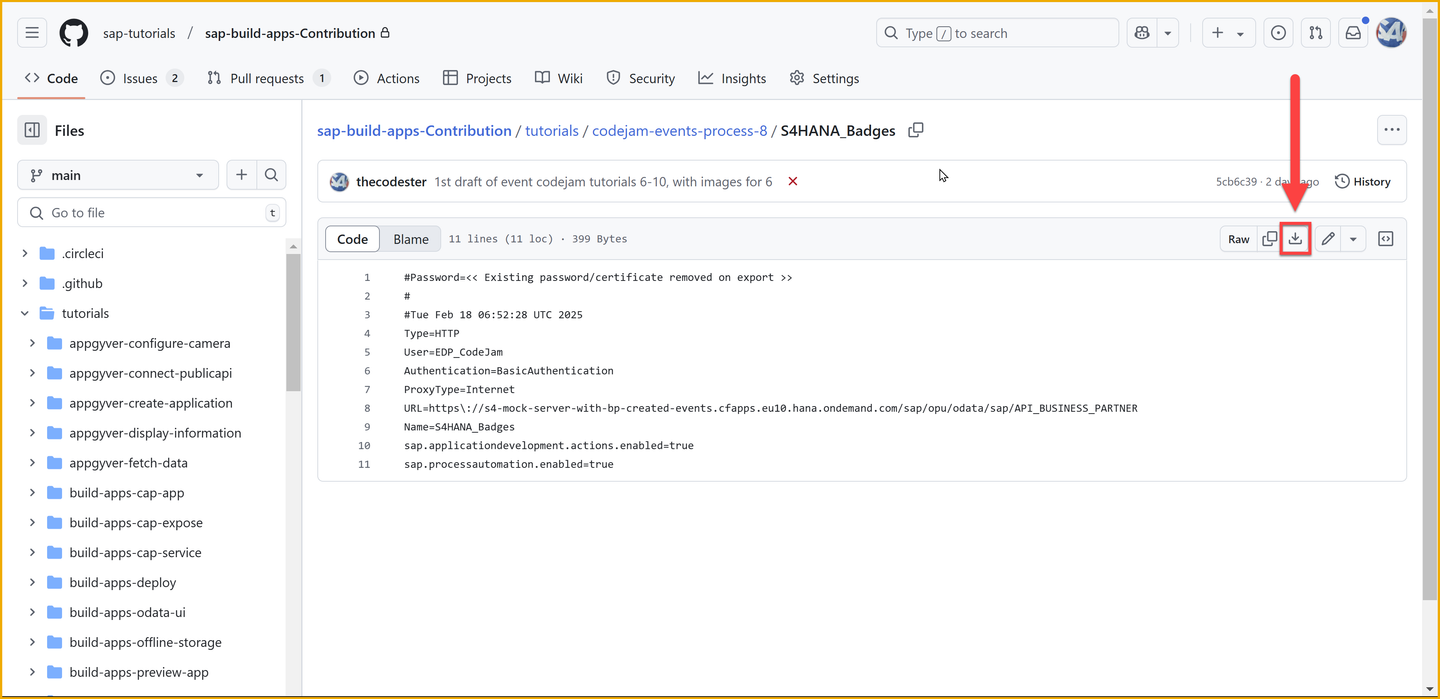Viewport: 1440px width, 699px height.
Task: Collapse the file tree side panel
Action: pos(32,130)
